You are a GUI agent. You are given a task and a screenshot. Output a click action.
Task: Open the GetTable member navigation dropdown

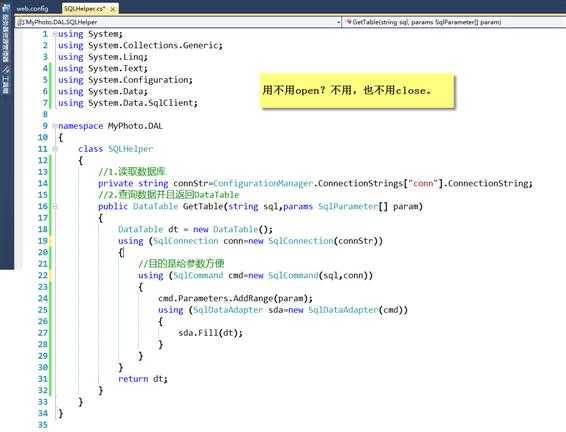454,22
